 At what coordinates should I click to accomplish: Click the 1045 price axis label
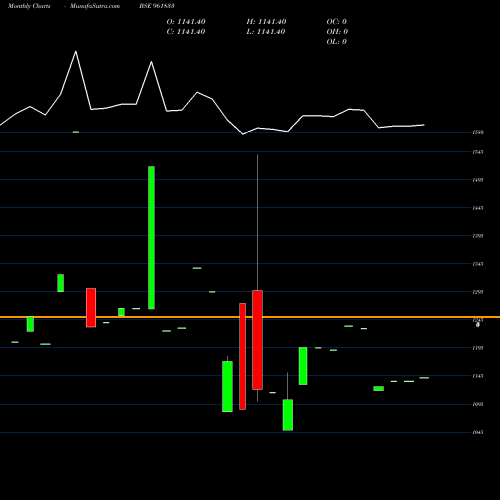coord(478,432)
